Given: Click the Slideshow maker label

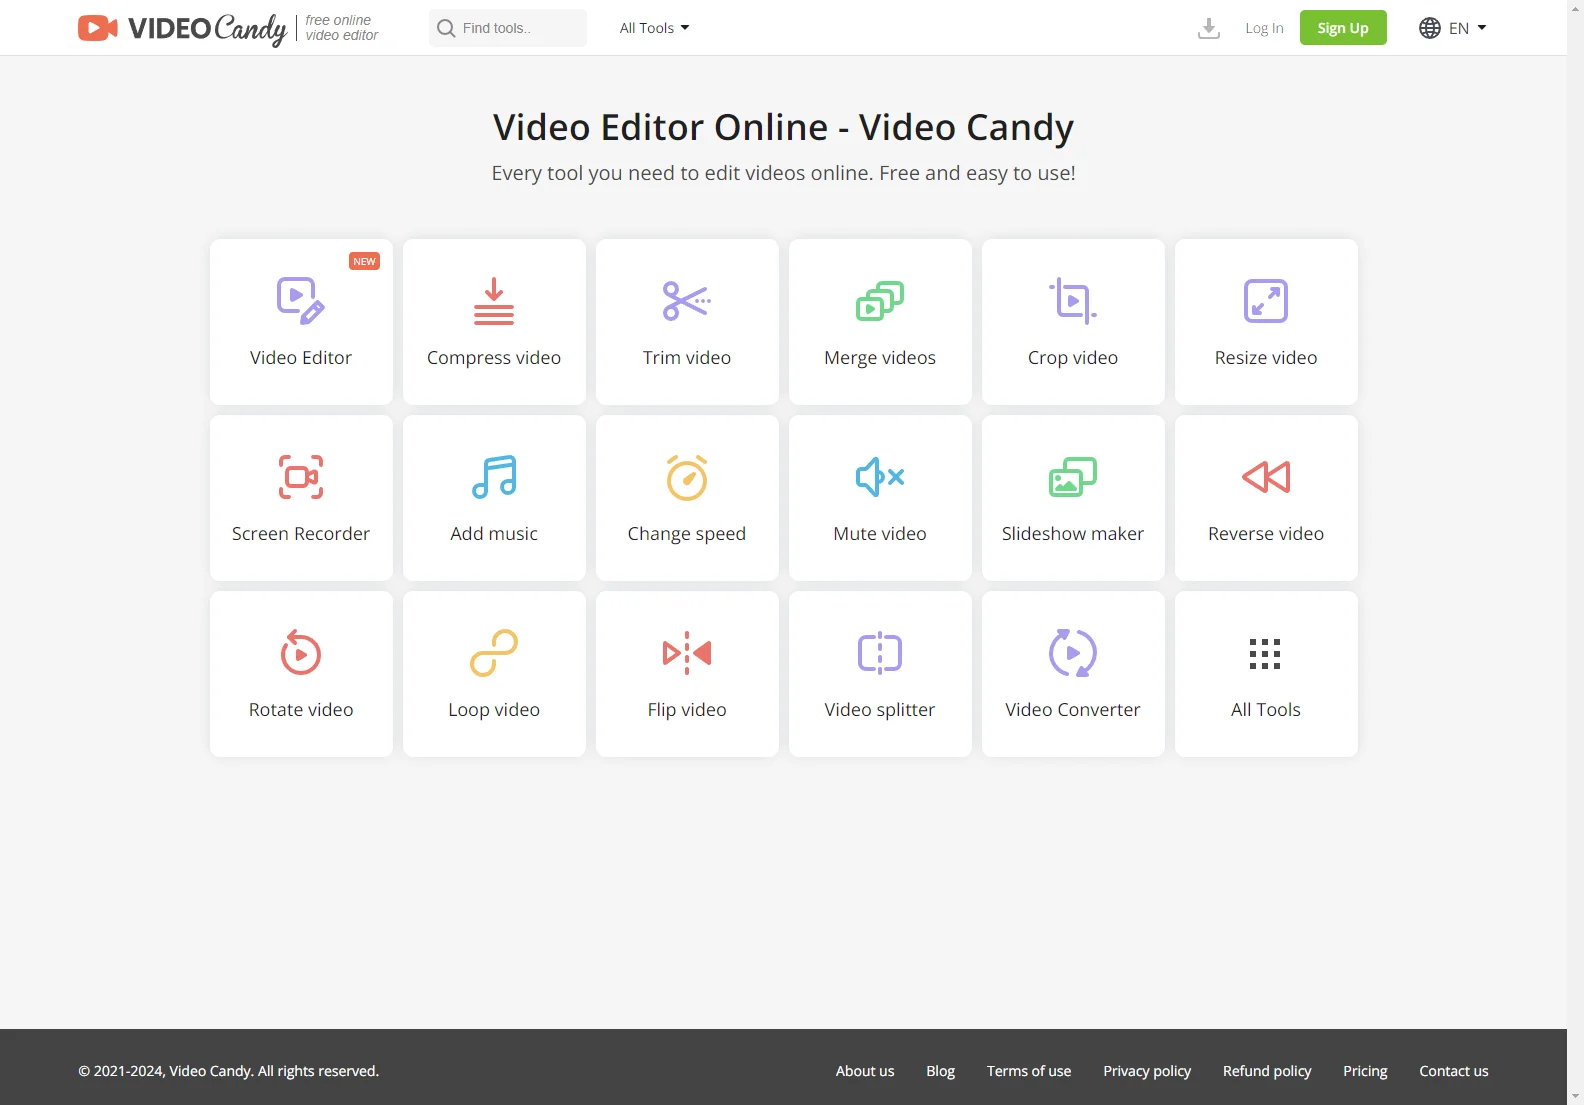Looking at the screenshot, I should pyautogui.click(x=1073, y=534).
